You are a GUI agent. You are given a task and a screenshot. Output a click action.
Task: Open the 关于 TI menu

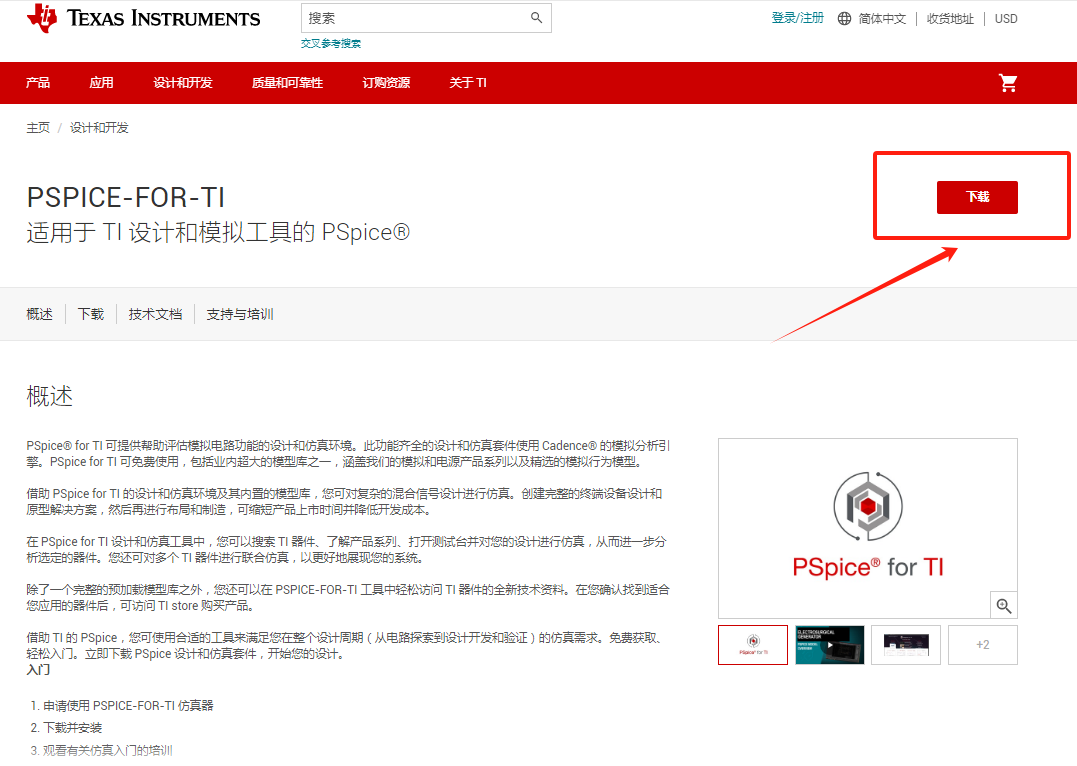(468, 82)
